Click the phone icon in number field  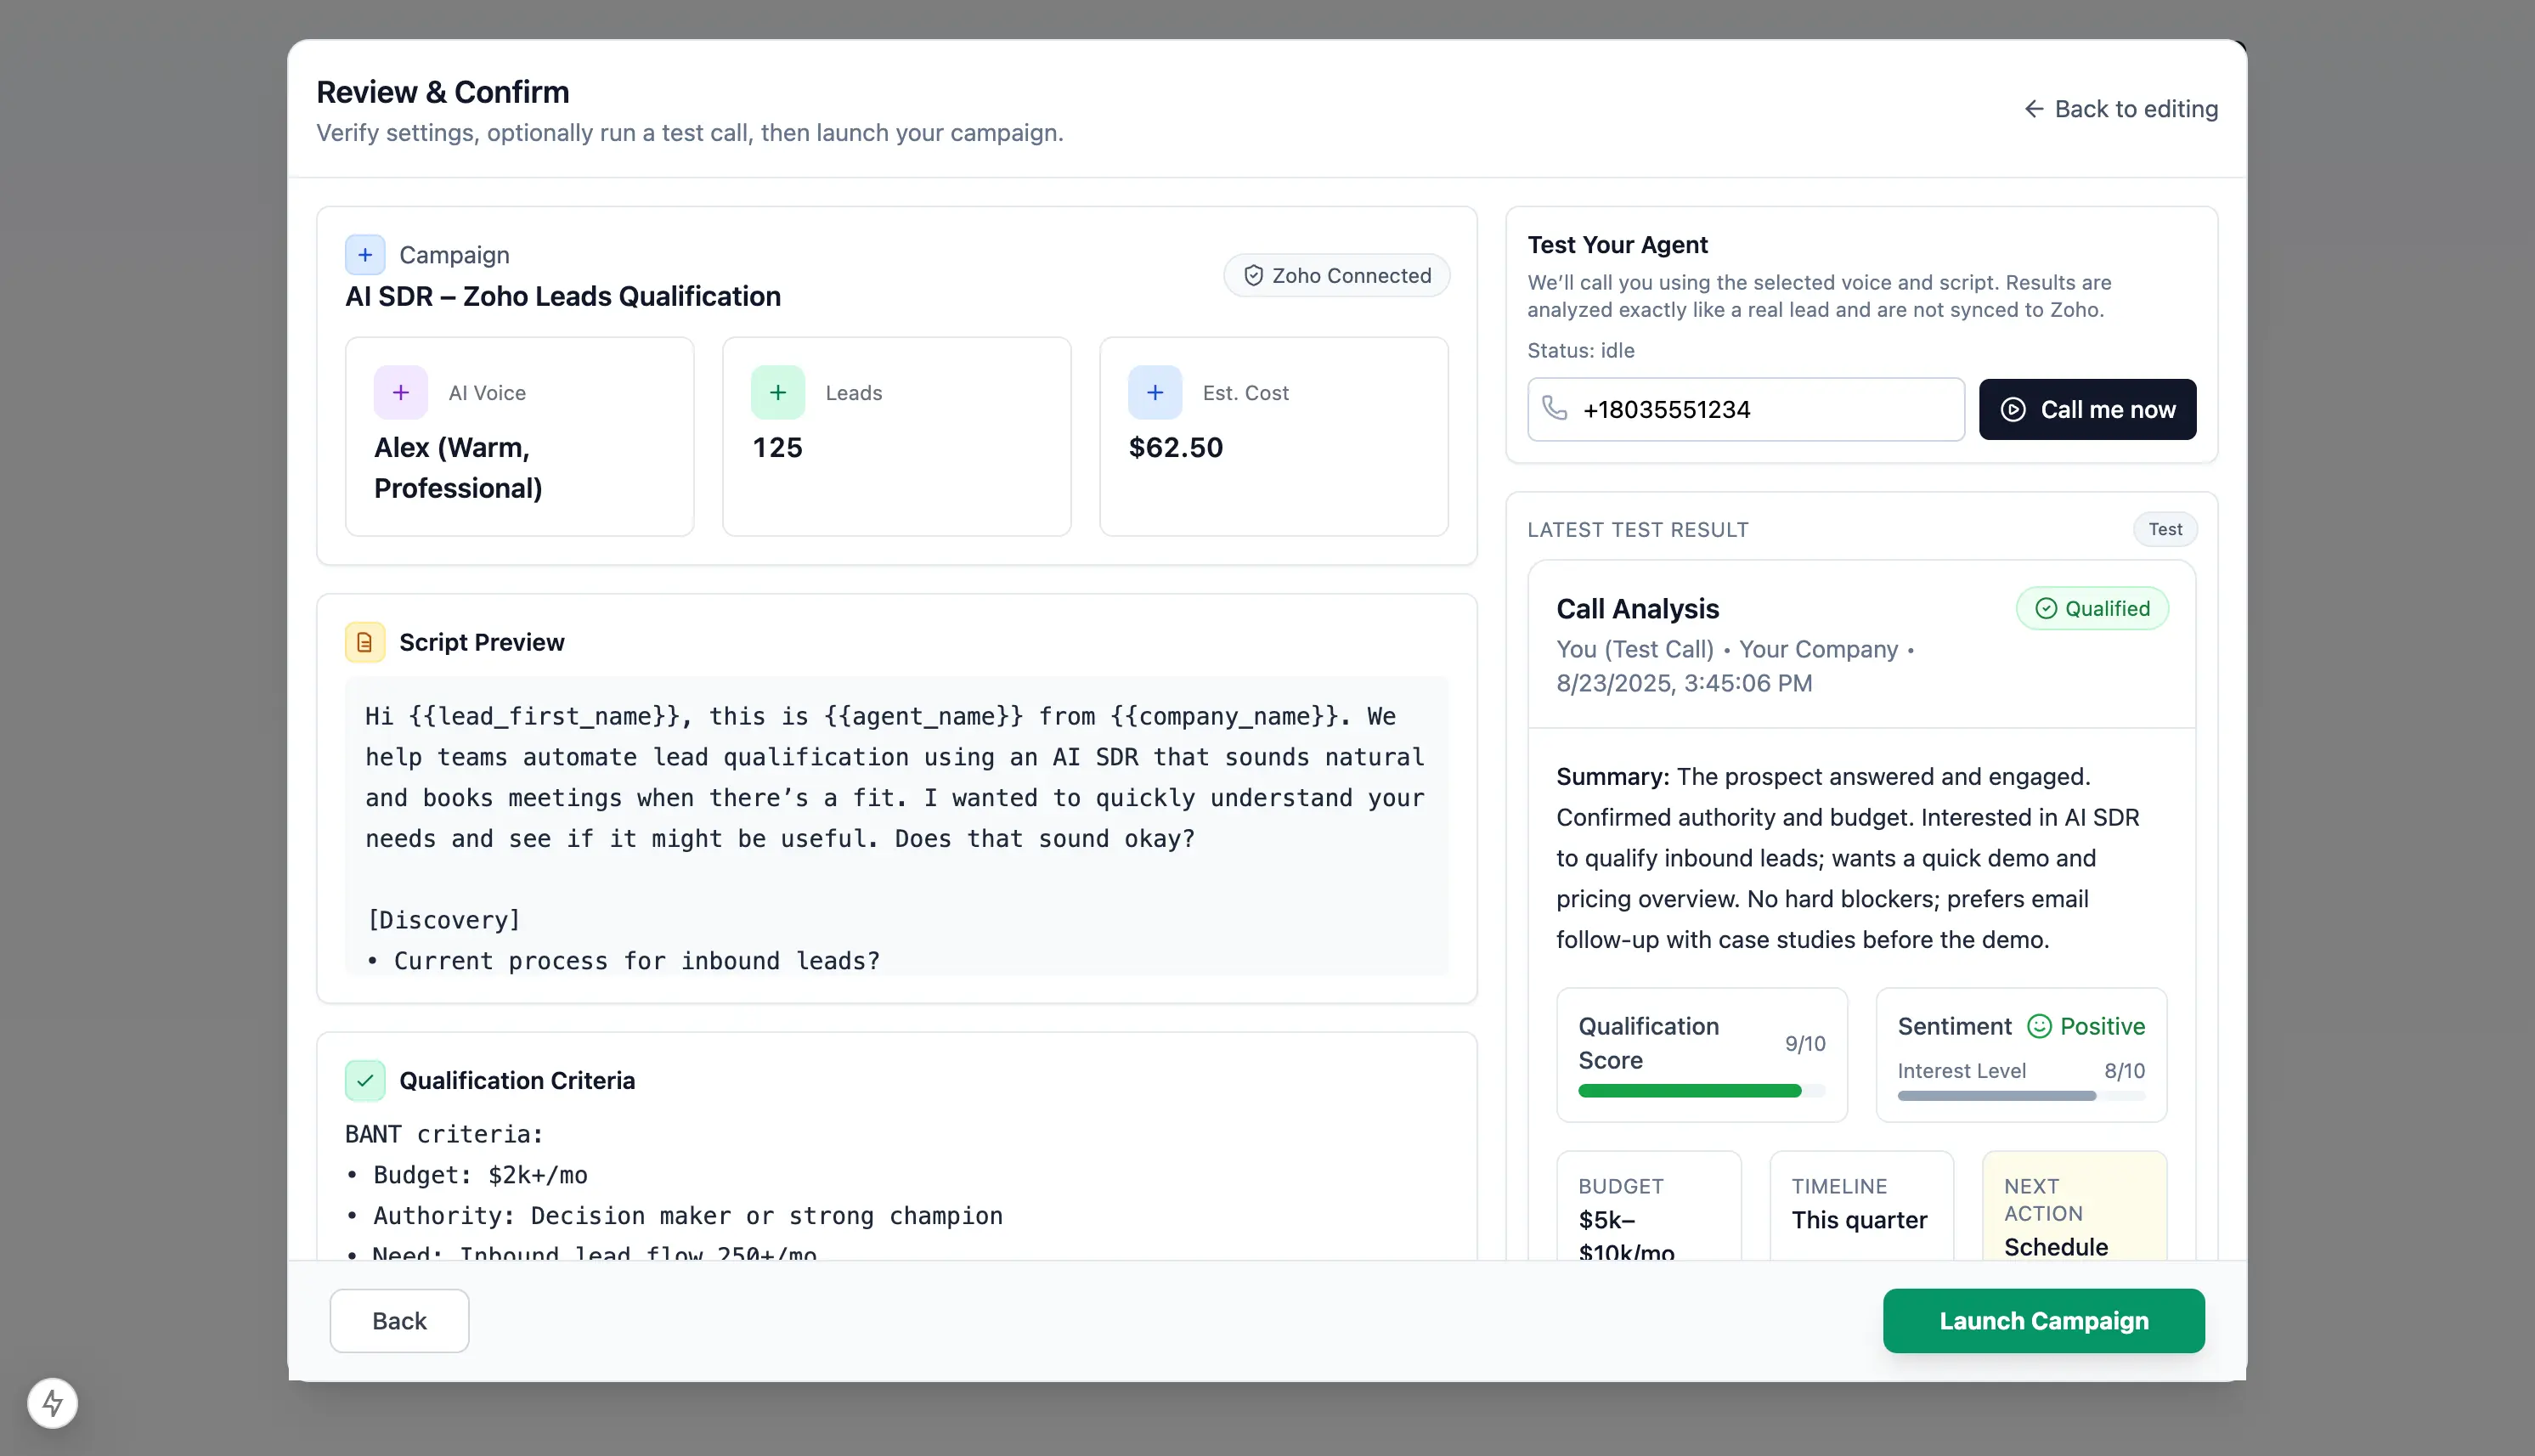[x=1554, y=409]
